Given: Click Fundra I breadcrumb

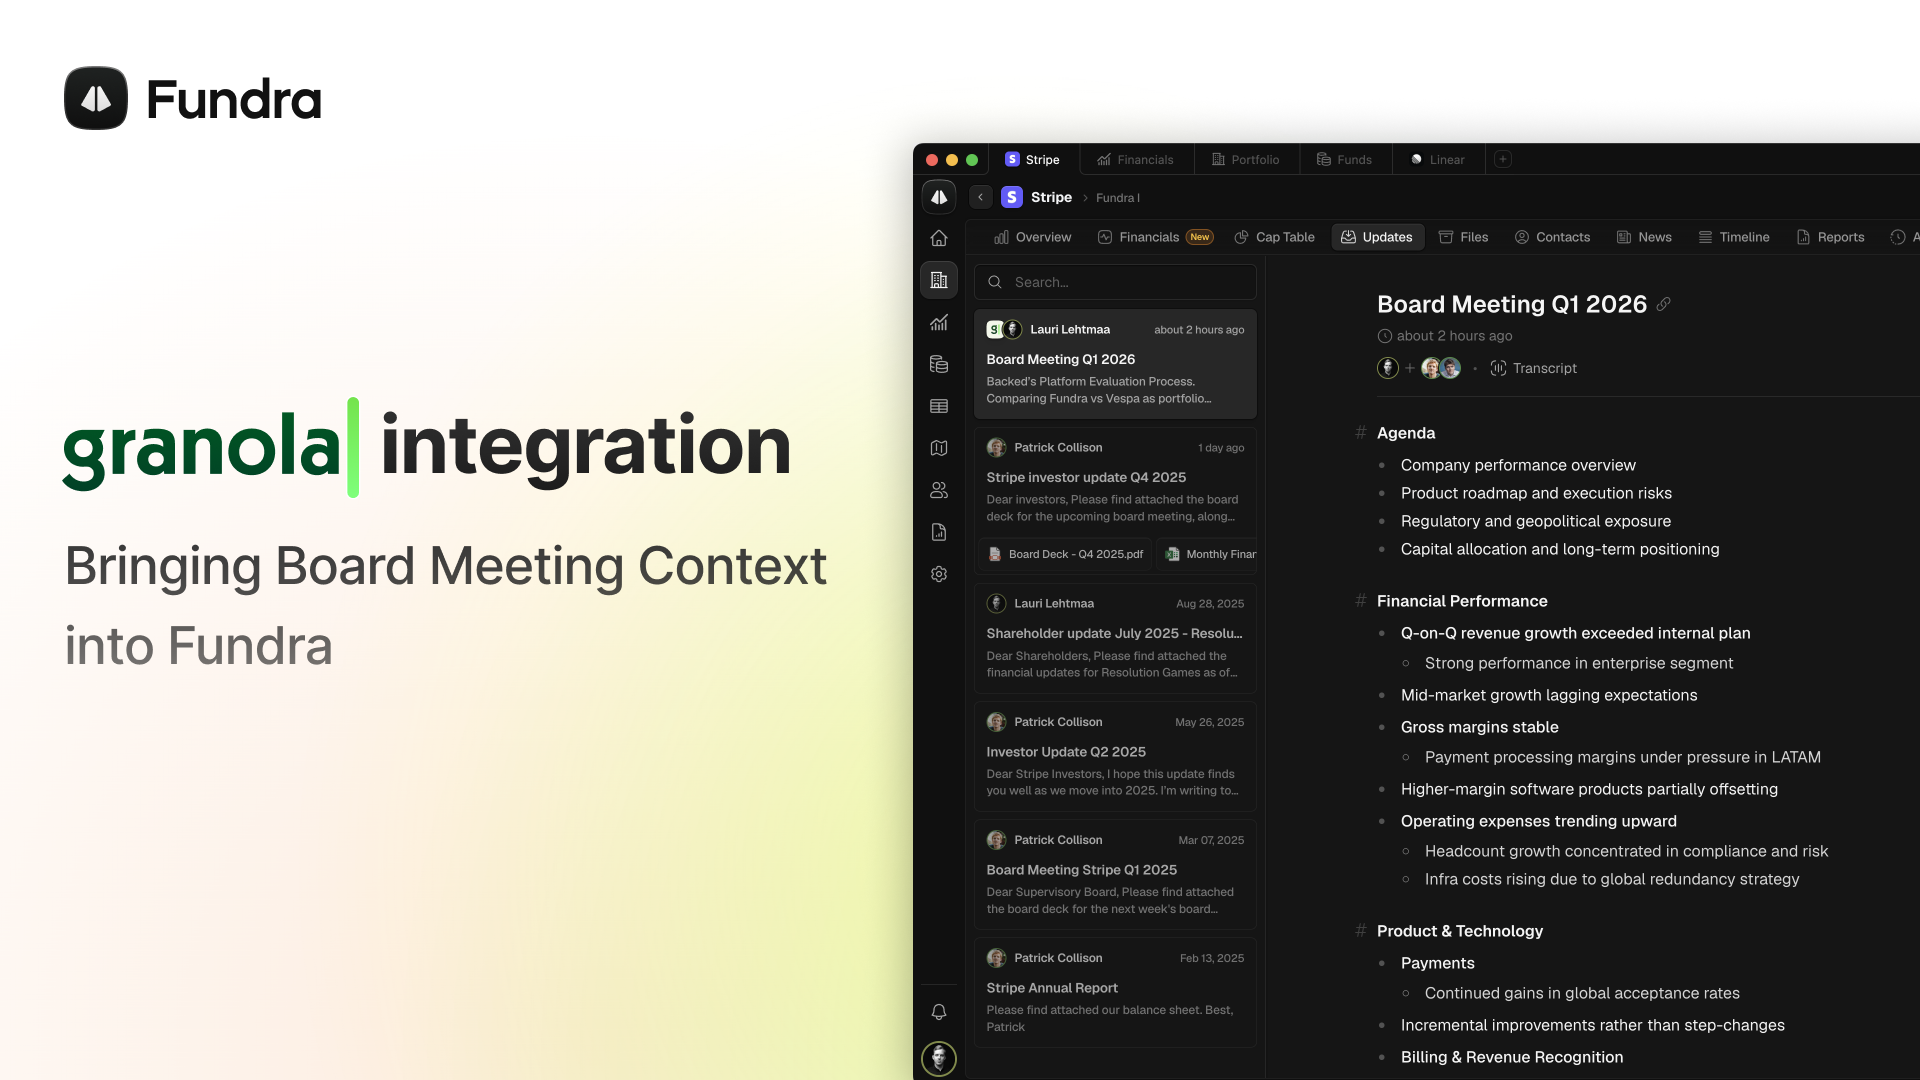Looking at the screenshot, I should coord(1117,198).
